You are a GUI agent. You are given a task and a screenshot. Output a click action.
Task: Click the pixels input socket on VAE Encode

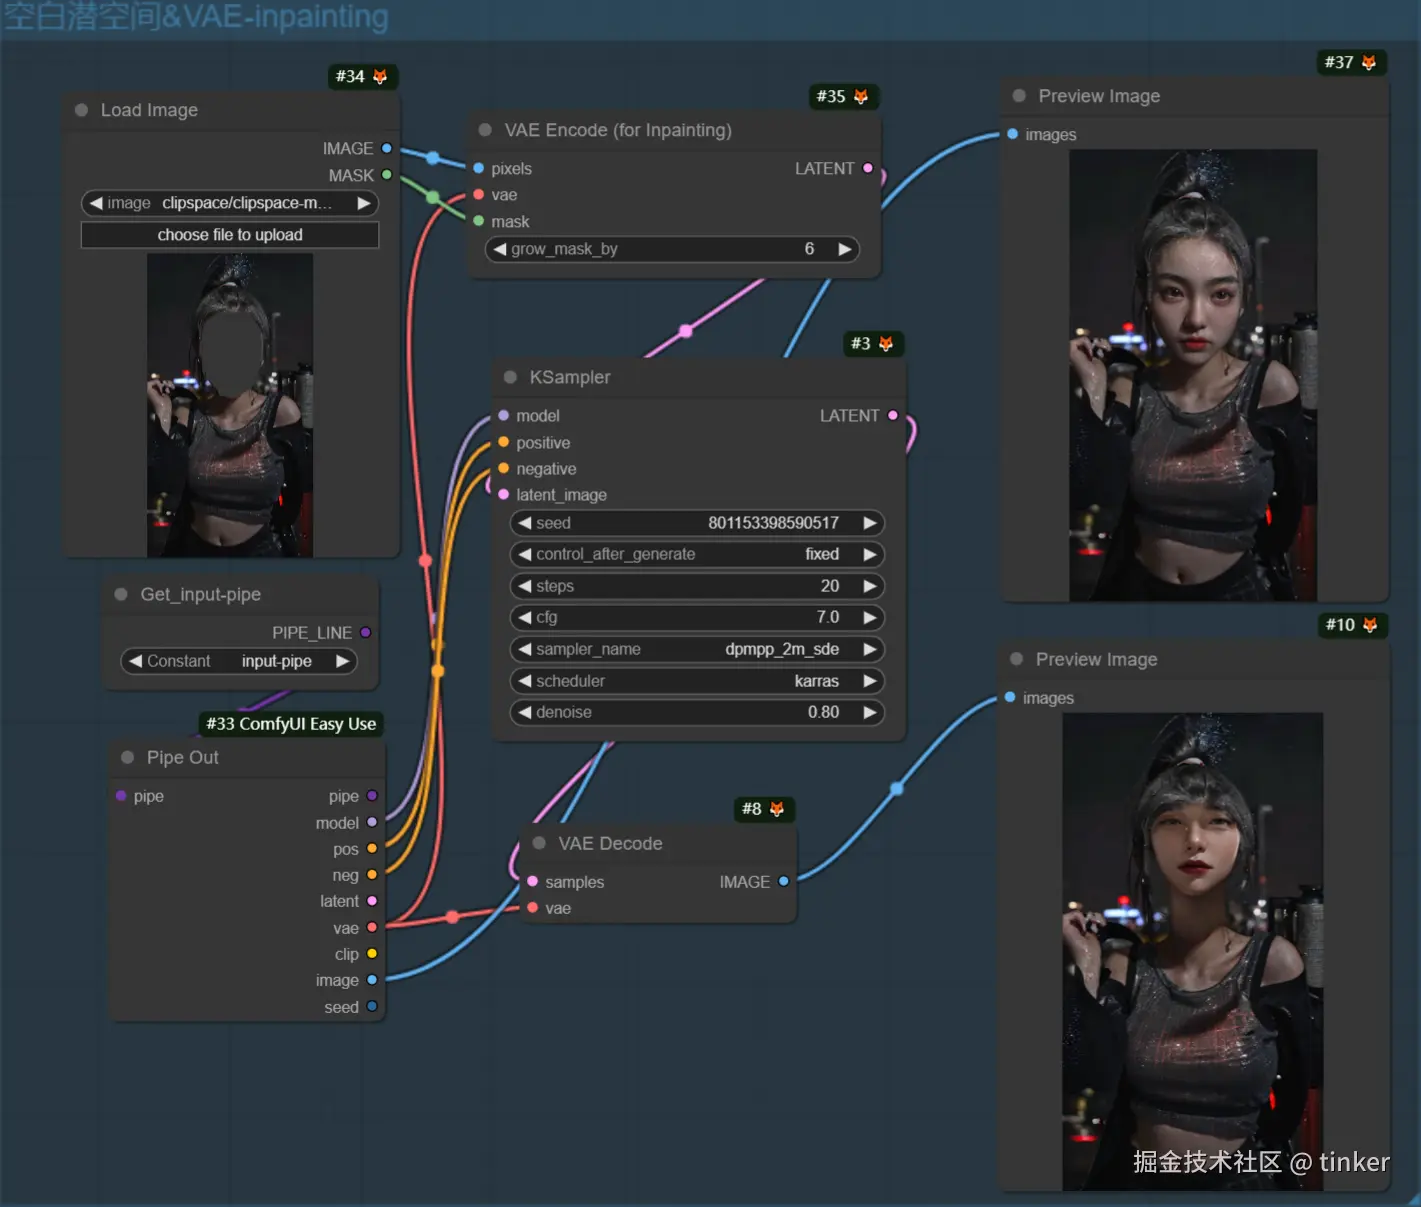tap(479, 168)
